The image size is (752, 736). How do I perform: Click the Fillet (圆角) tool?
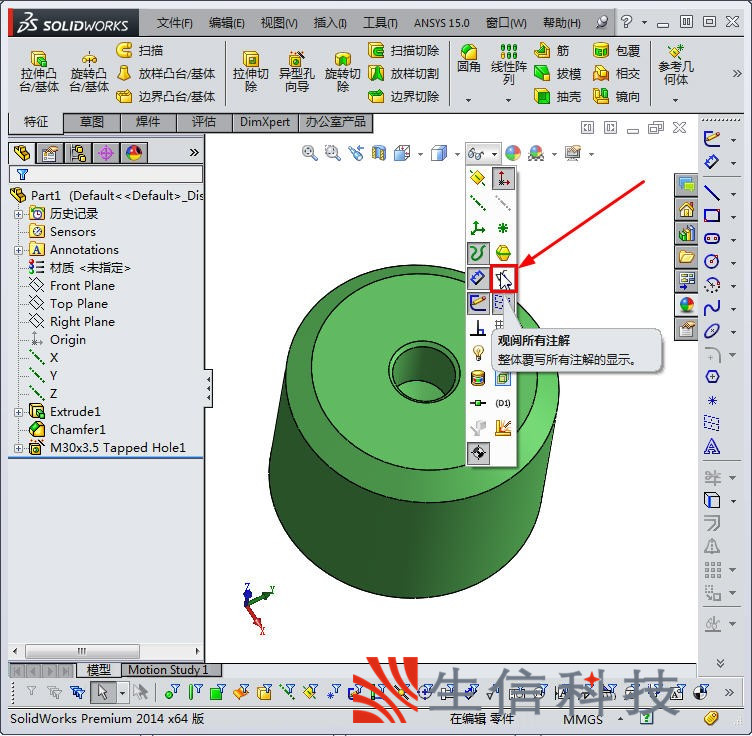click(x=469, y=58)
